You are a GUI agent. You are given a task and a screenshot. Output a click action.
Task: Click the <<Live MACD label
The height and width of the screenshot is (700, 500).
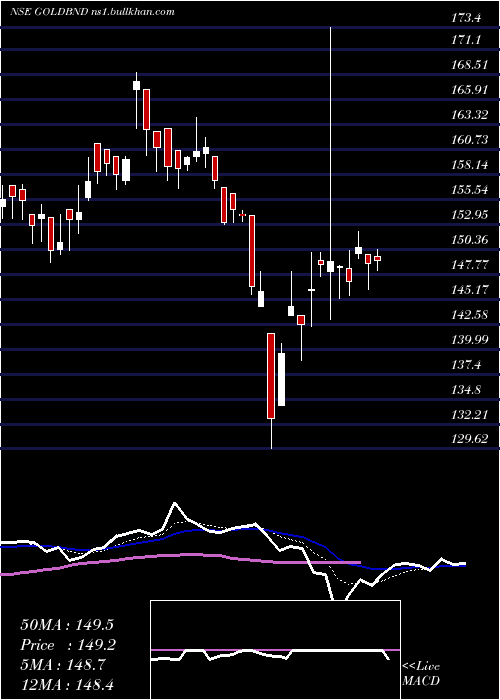[x=421, y=674]
